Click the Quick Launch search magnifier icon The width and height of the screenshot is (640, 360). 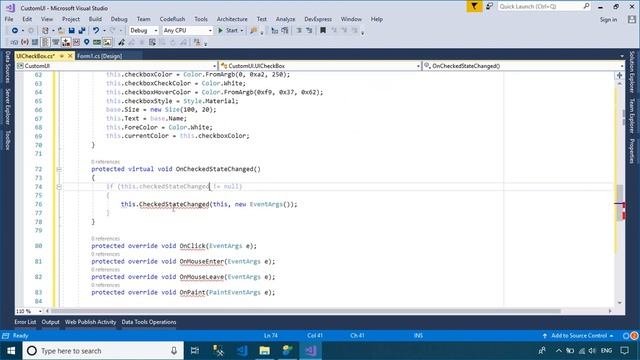pos(586,6)
